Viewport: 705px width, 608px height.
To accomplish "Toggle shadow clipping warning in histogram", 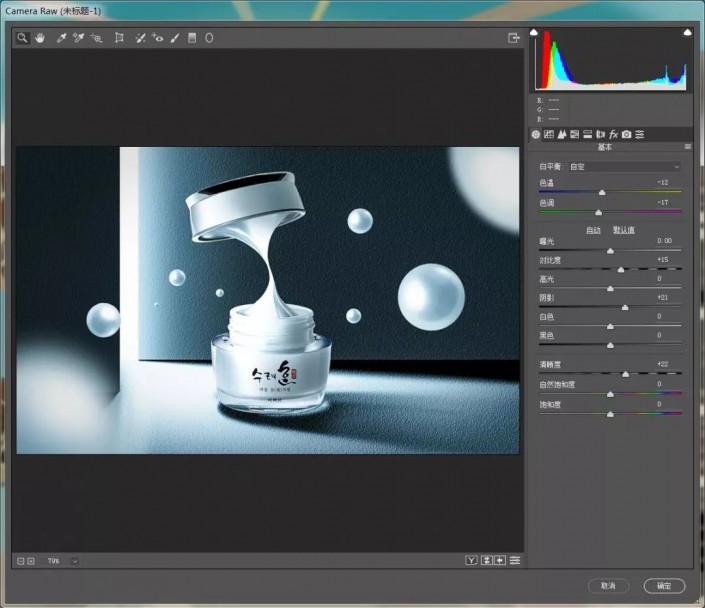I will 534,33.
